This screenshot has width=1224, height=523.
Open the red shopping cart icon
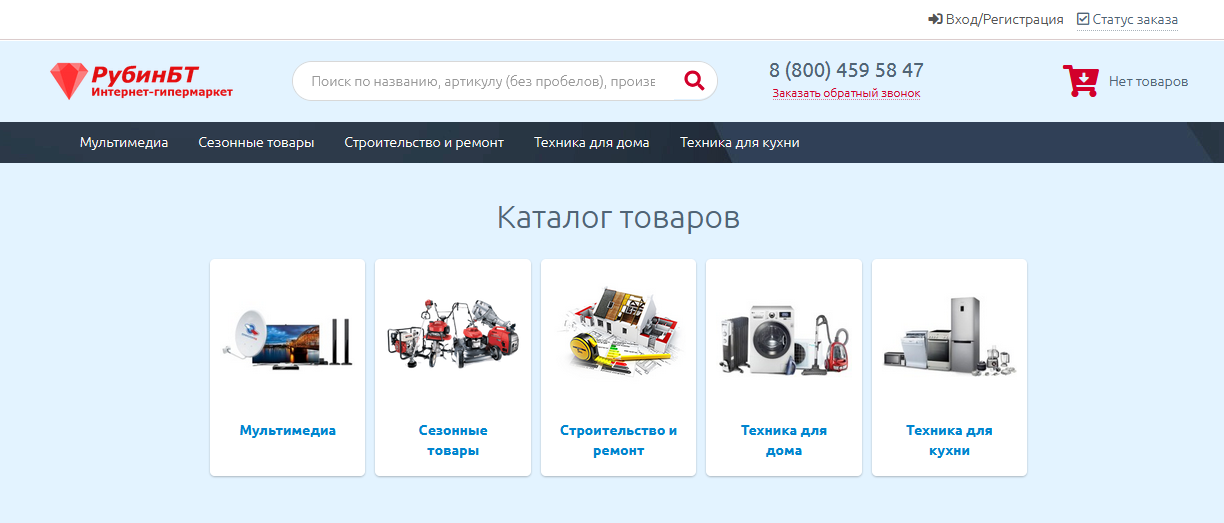coord(1080,81)
